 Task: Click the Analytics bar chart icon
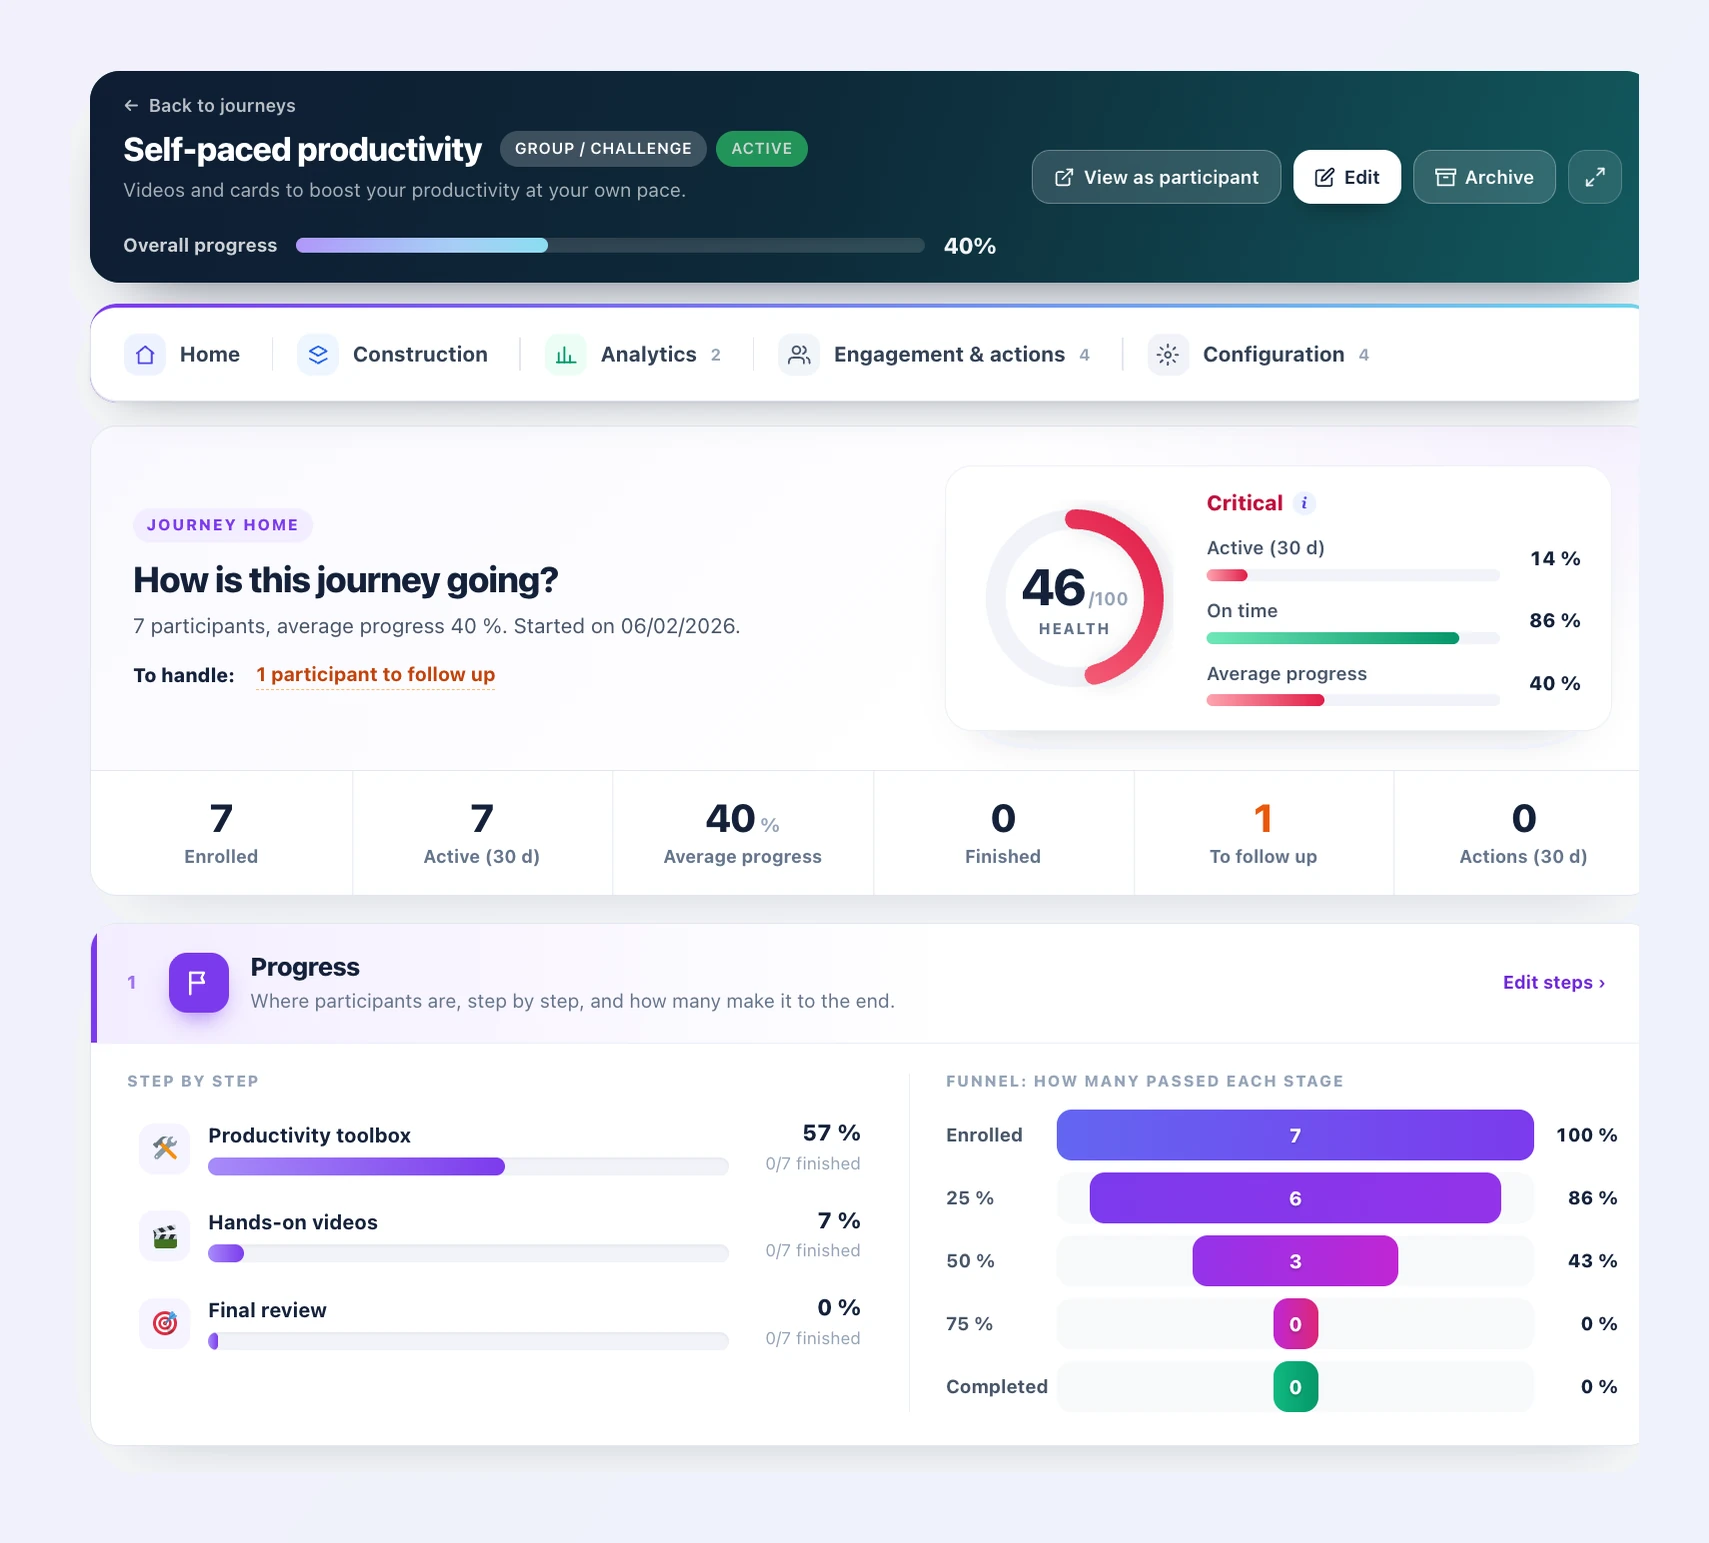pos(566,355)
